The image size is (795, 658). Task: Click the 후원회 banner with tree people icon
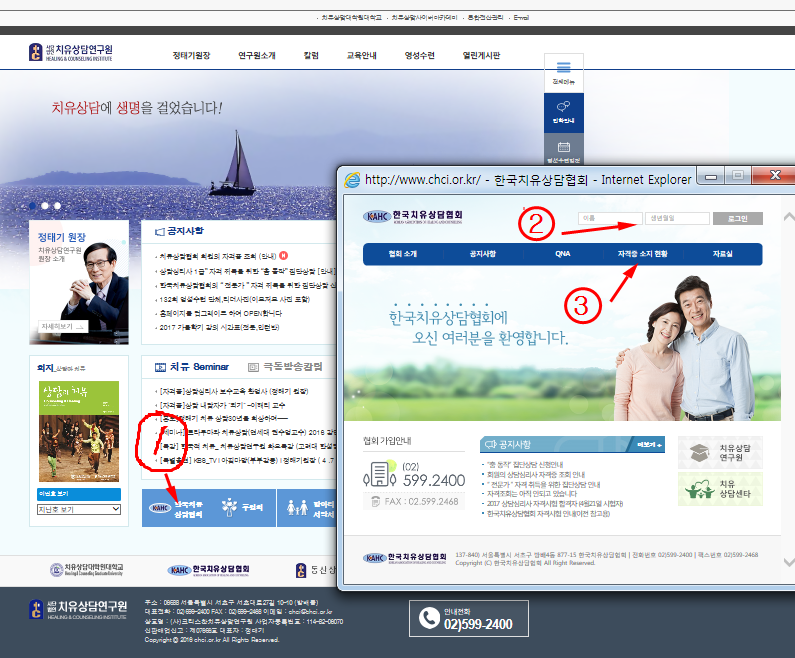click(242, 508)
